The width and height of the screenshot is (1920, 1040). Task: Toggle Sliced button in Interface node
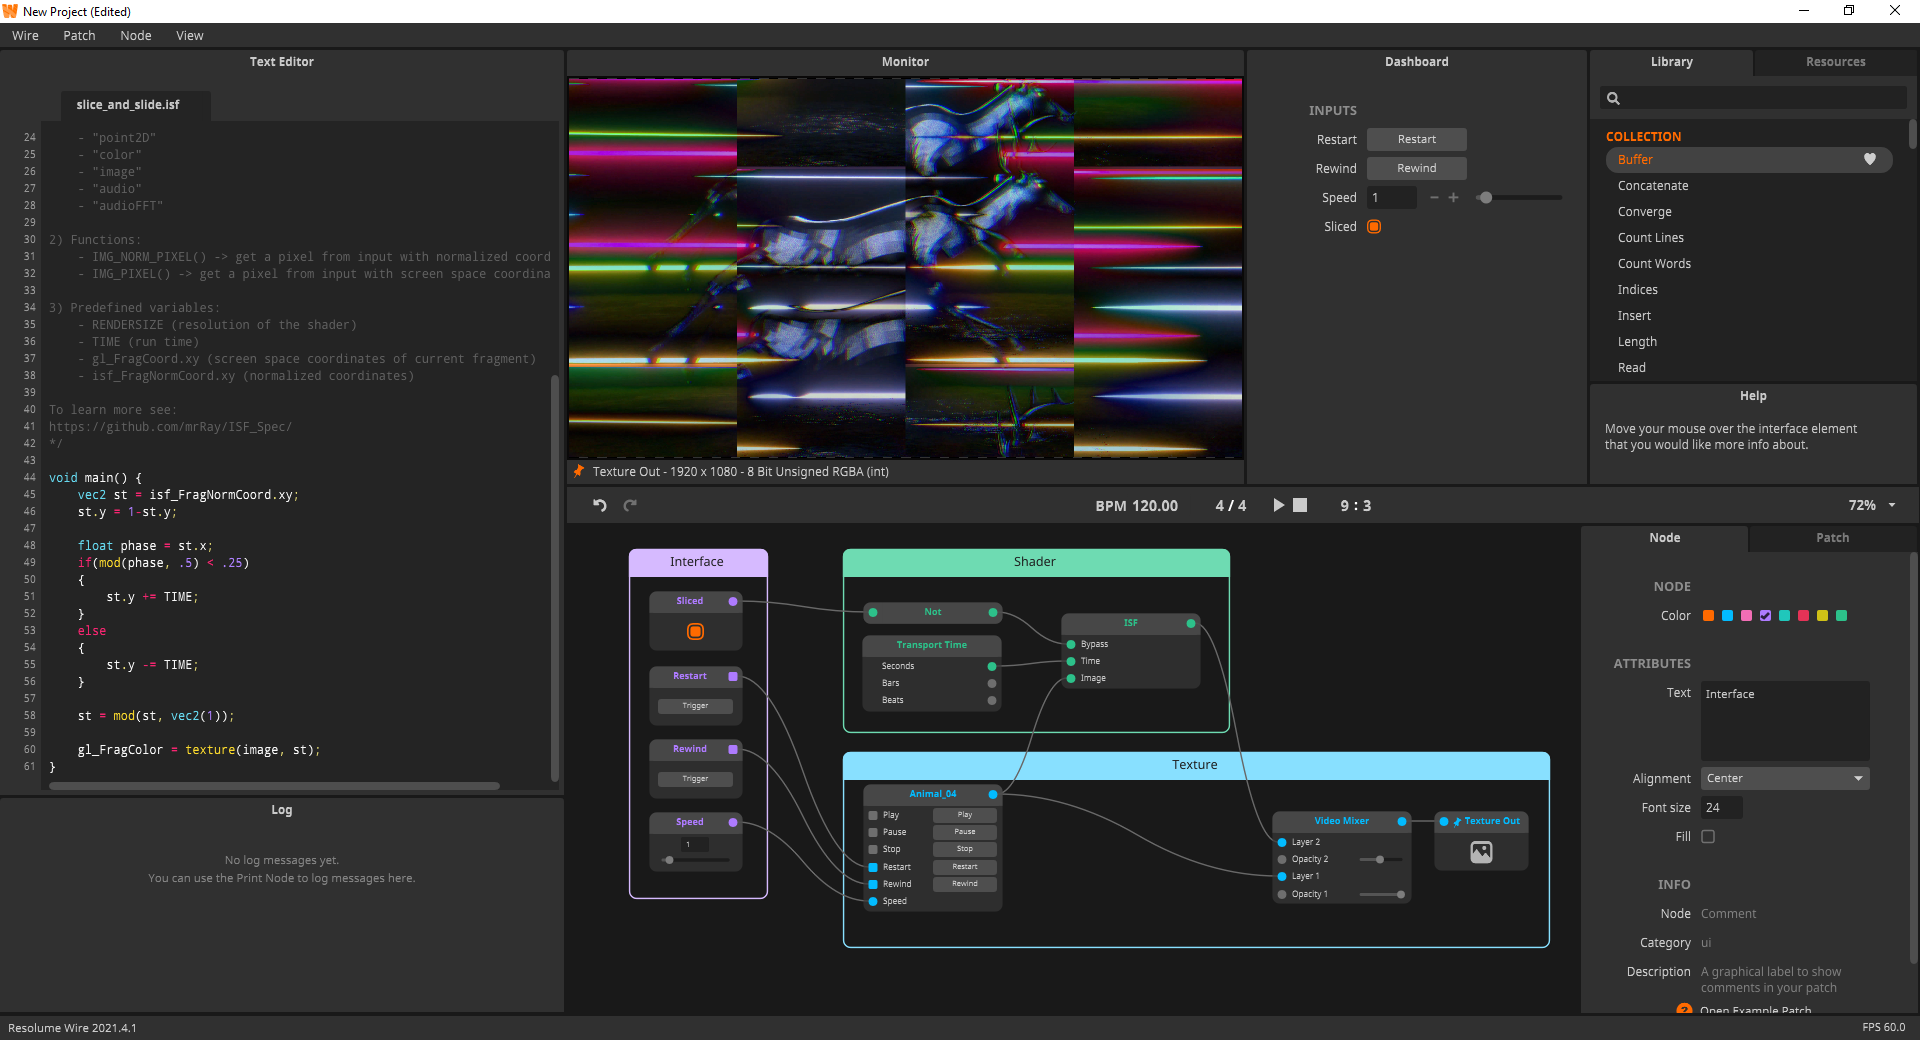(695, 632)
